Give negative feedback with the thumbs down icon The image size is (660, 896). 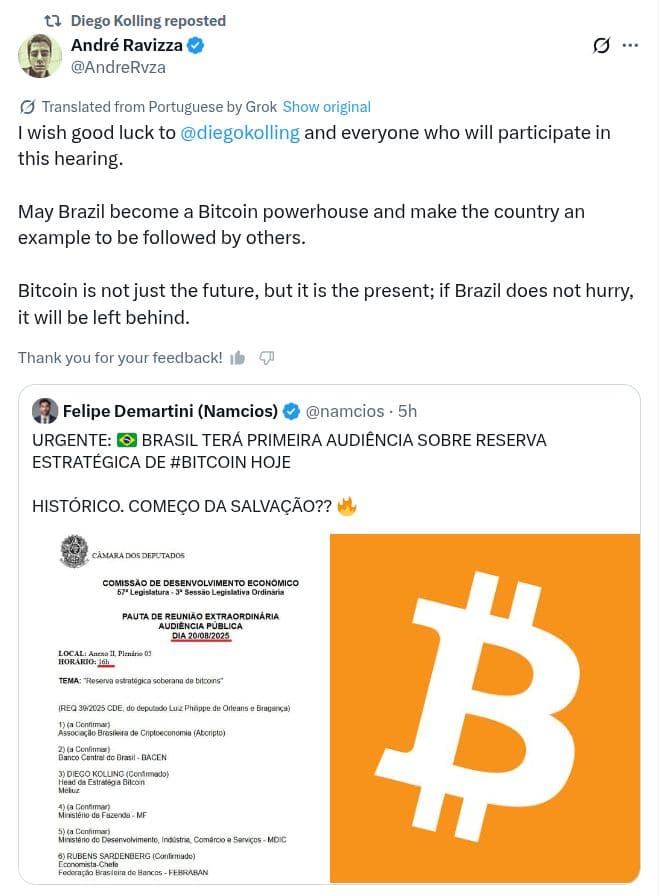coord(266,357)
